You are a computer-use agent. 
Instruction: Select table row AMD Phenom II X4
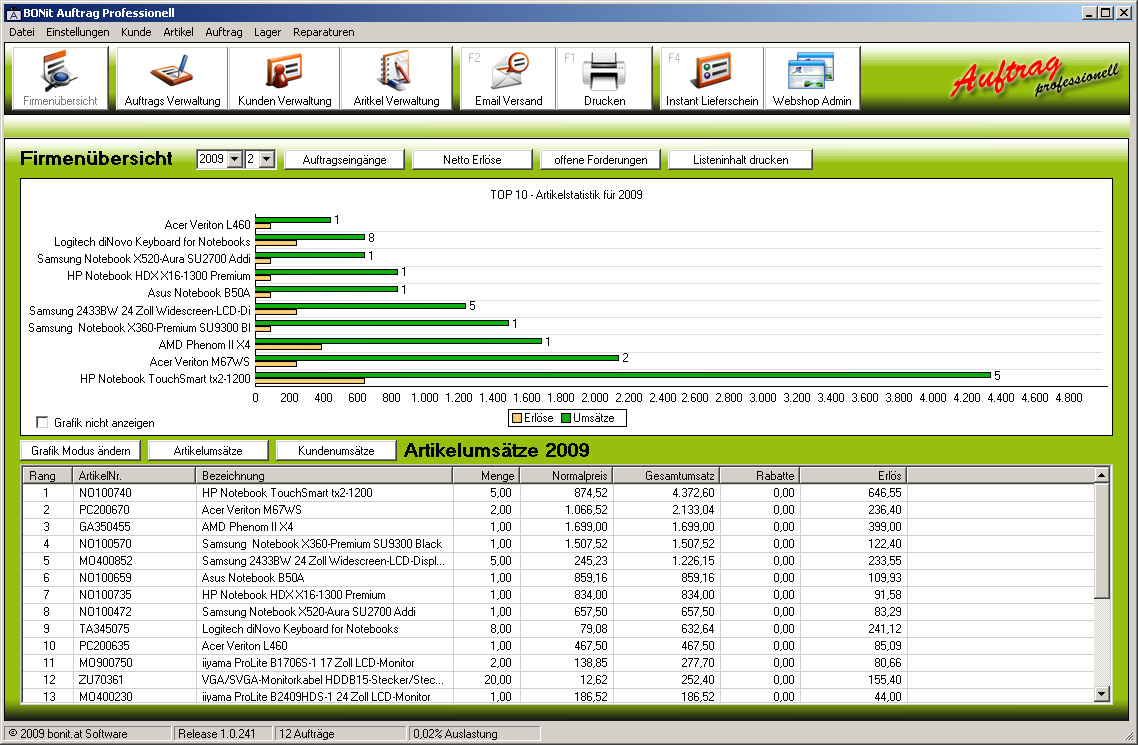tap(558, 527)
